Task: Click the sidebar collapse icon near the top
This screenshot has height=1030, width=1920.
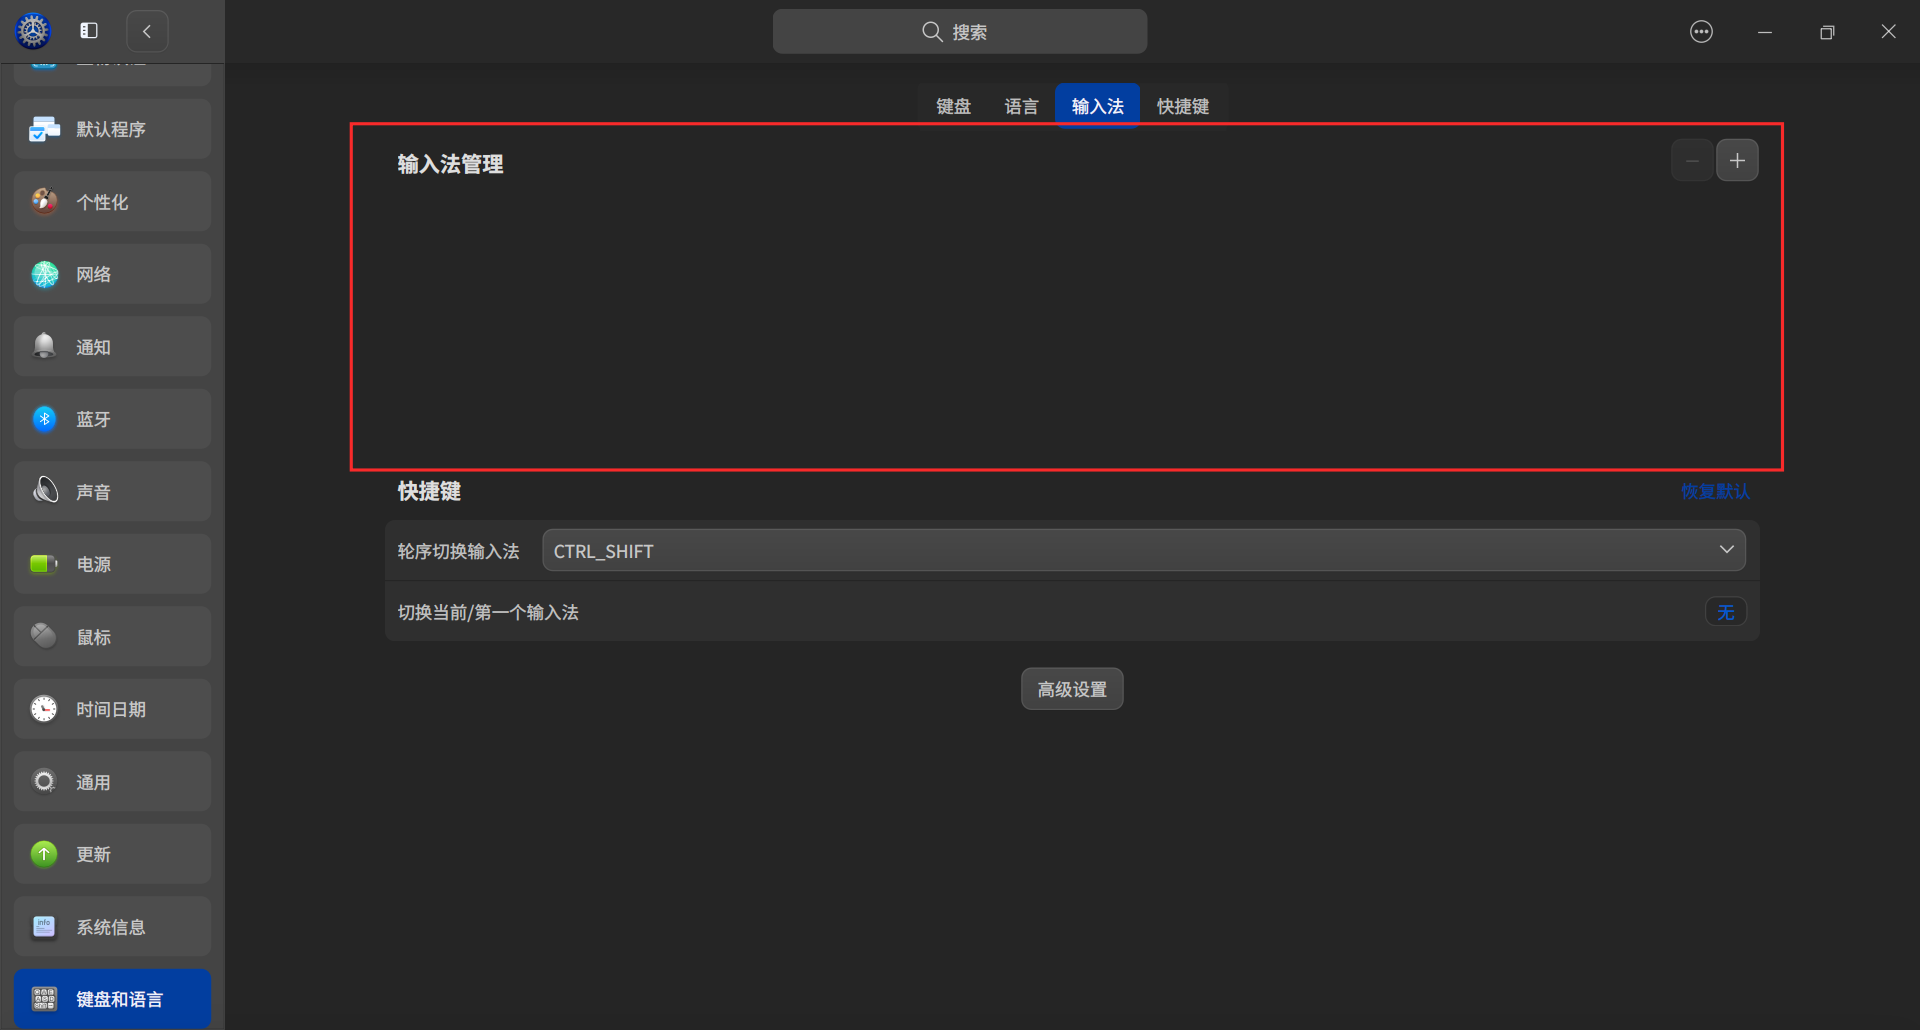Action: pos(88,31)
